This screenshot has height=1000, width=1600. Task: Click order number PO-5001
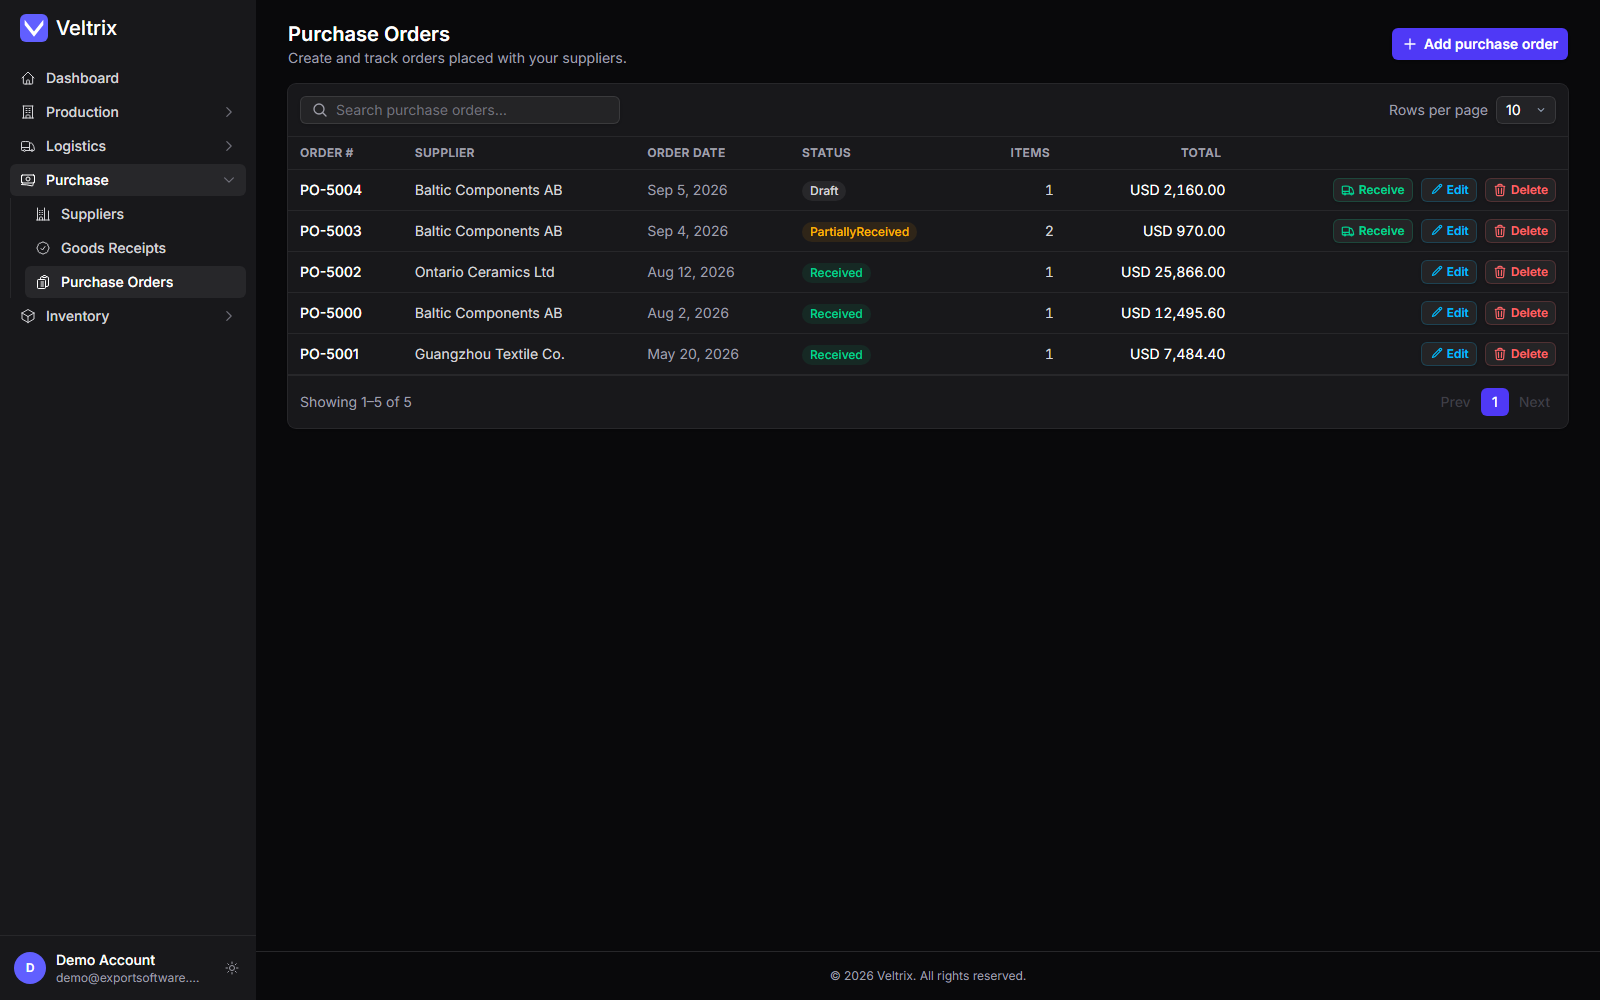click(x=330, y=354)
